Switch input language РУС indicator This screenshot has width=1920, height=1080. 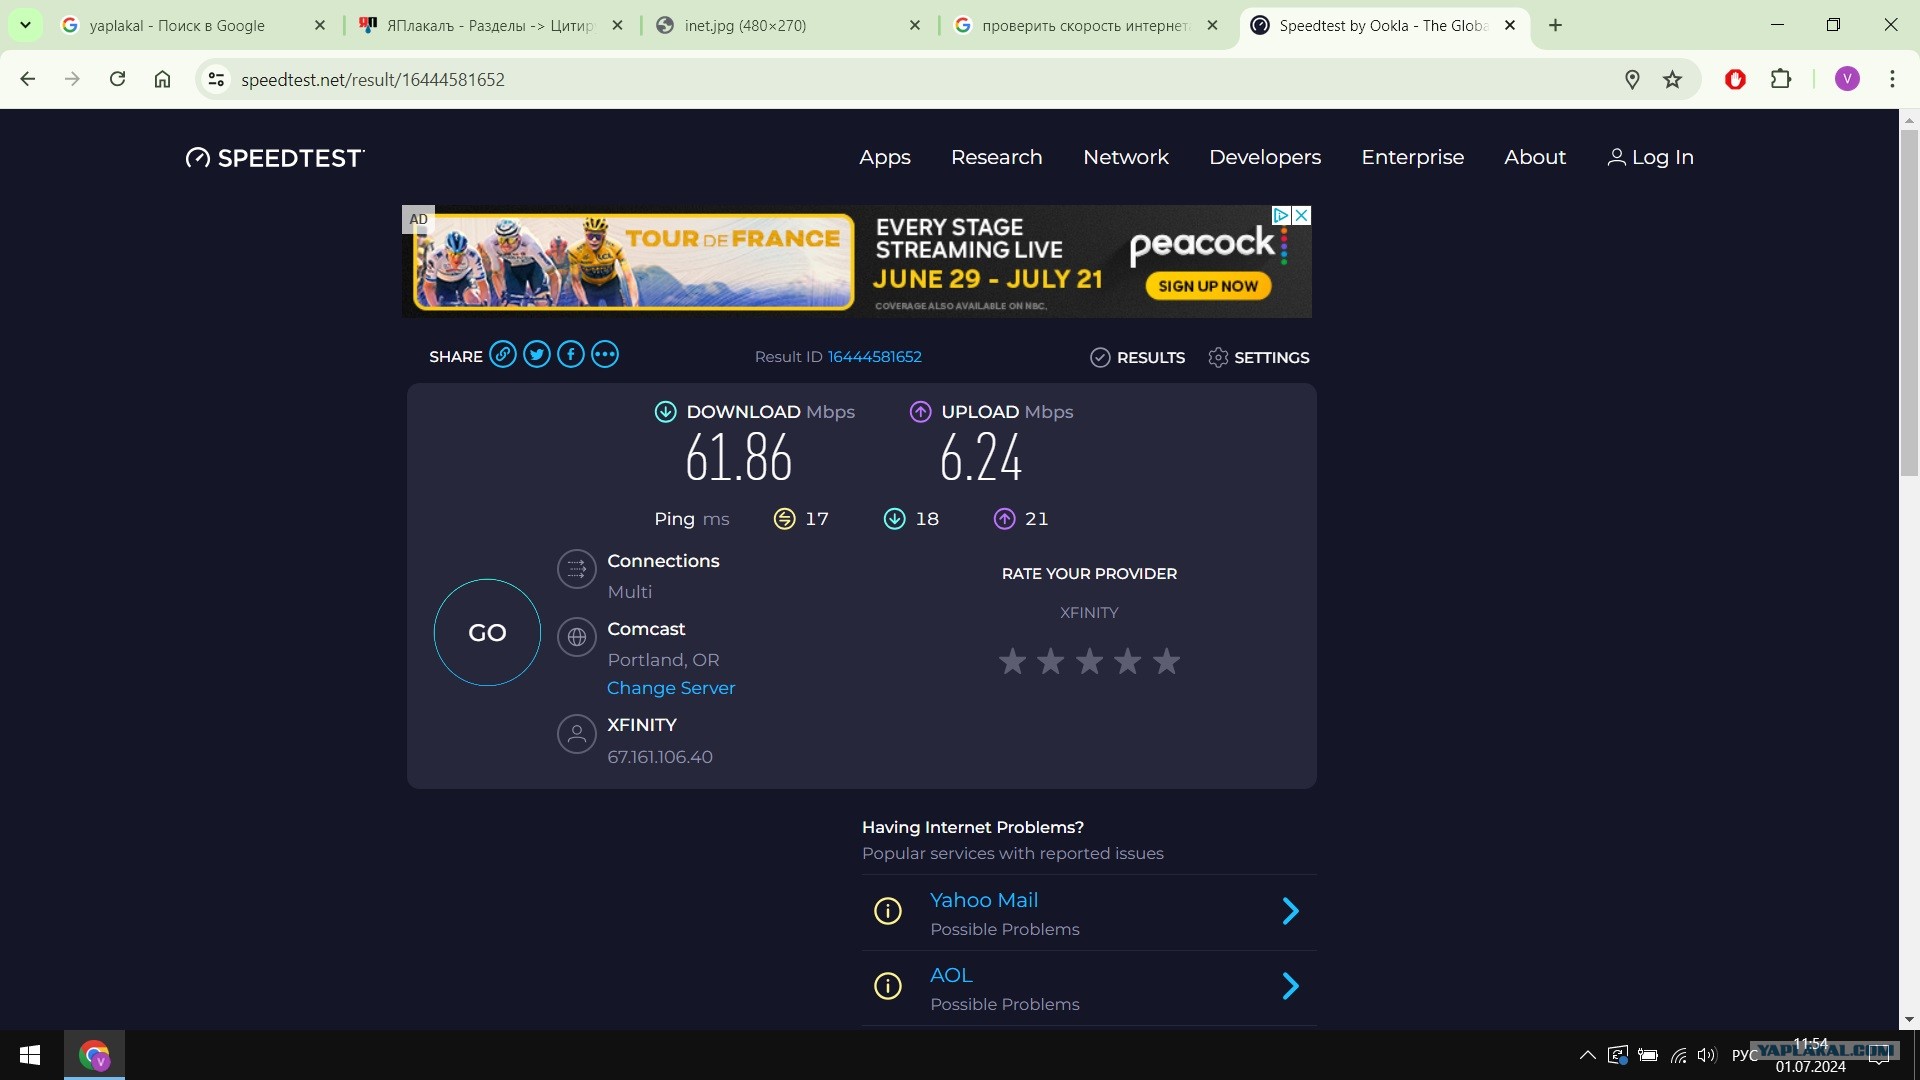pos(1745,1055)
